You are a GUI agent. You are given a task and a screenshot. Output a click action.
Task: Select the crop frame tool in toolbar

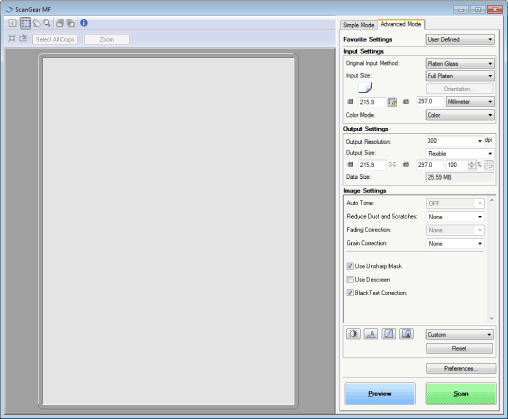click(25, 23)
